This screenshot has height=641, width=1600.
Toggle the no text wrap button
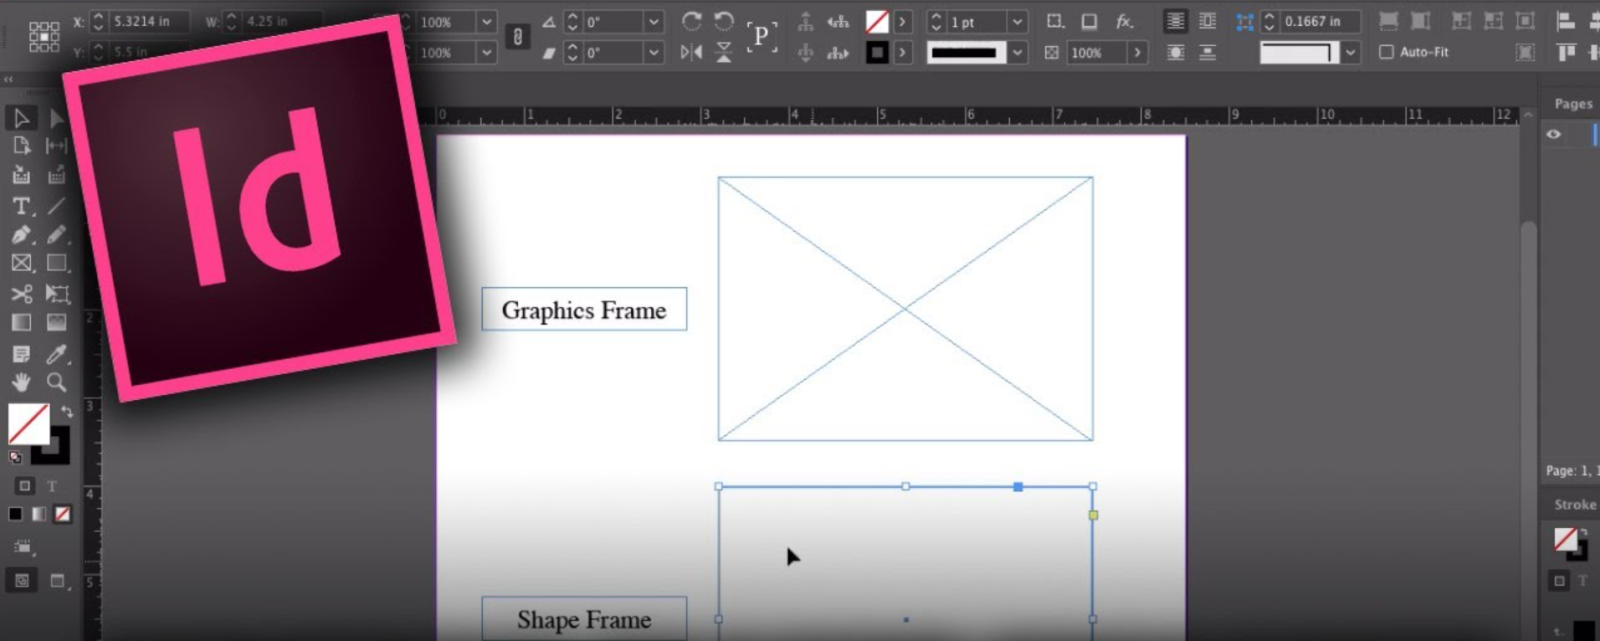coord(1176,21)
